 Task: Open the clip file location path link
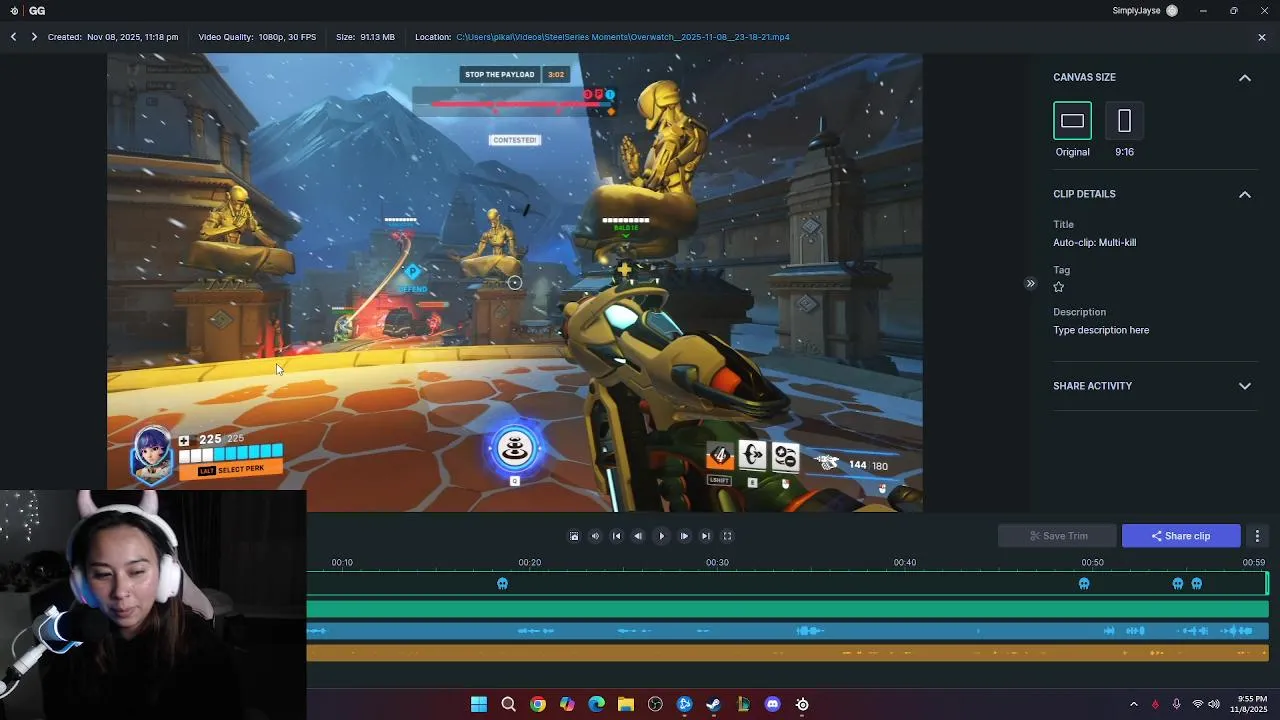623,37
